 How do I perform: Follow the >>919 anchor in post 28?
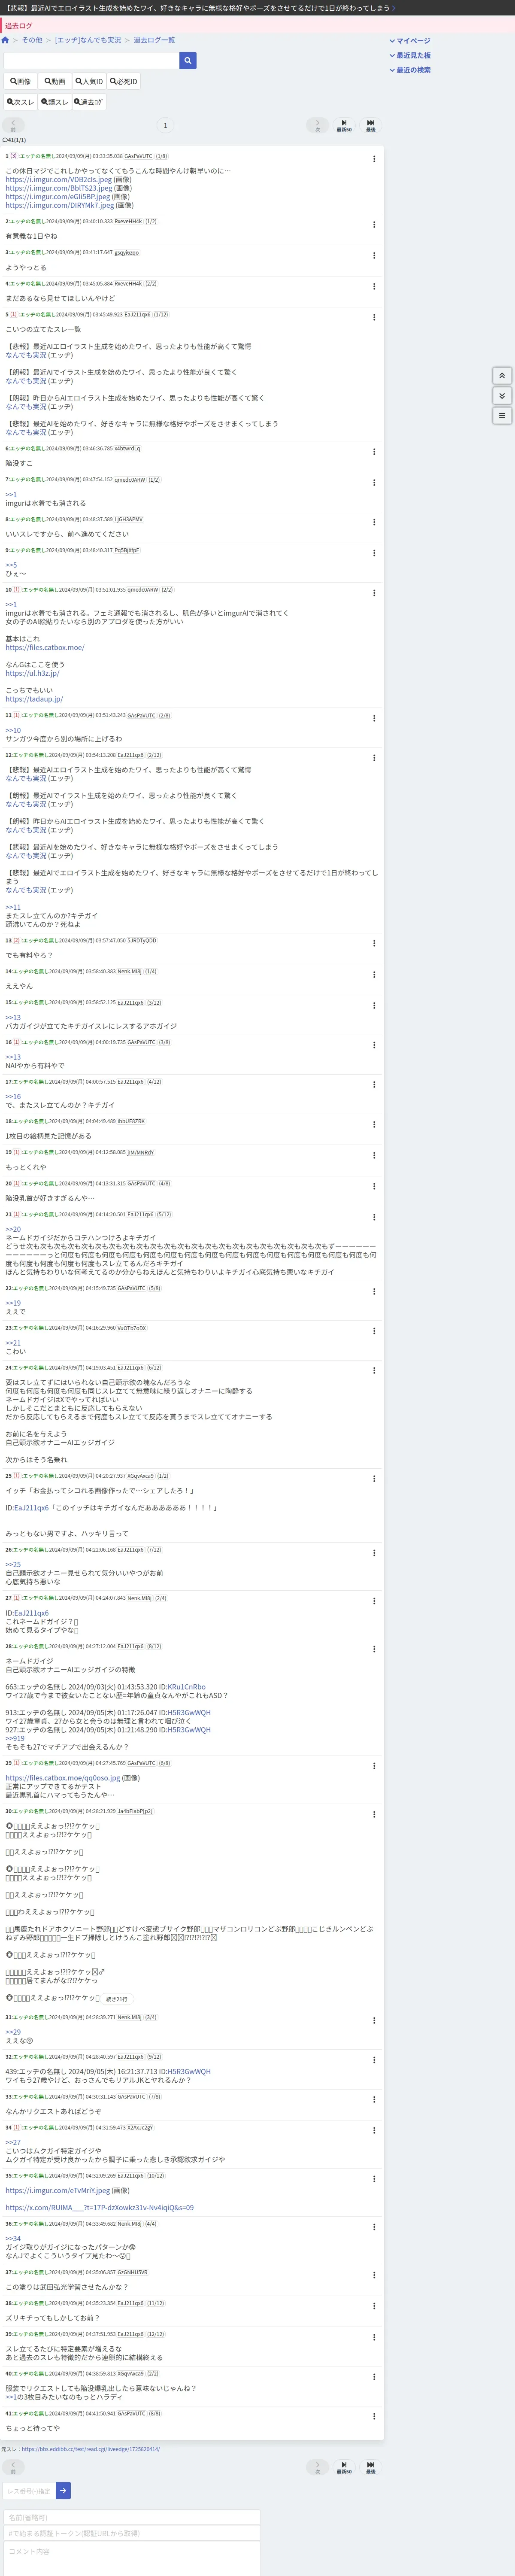pos(15,1739)
